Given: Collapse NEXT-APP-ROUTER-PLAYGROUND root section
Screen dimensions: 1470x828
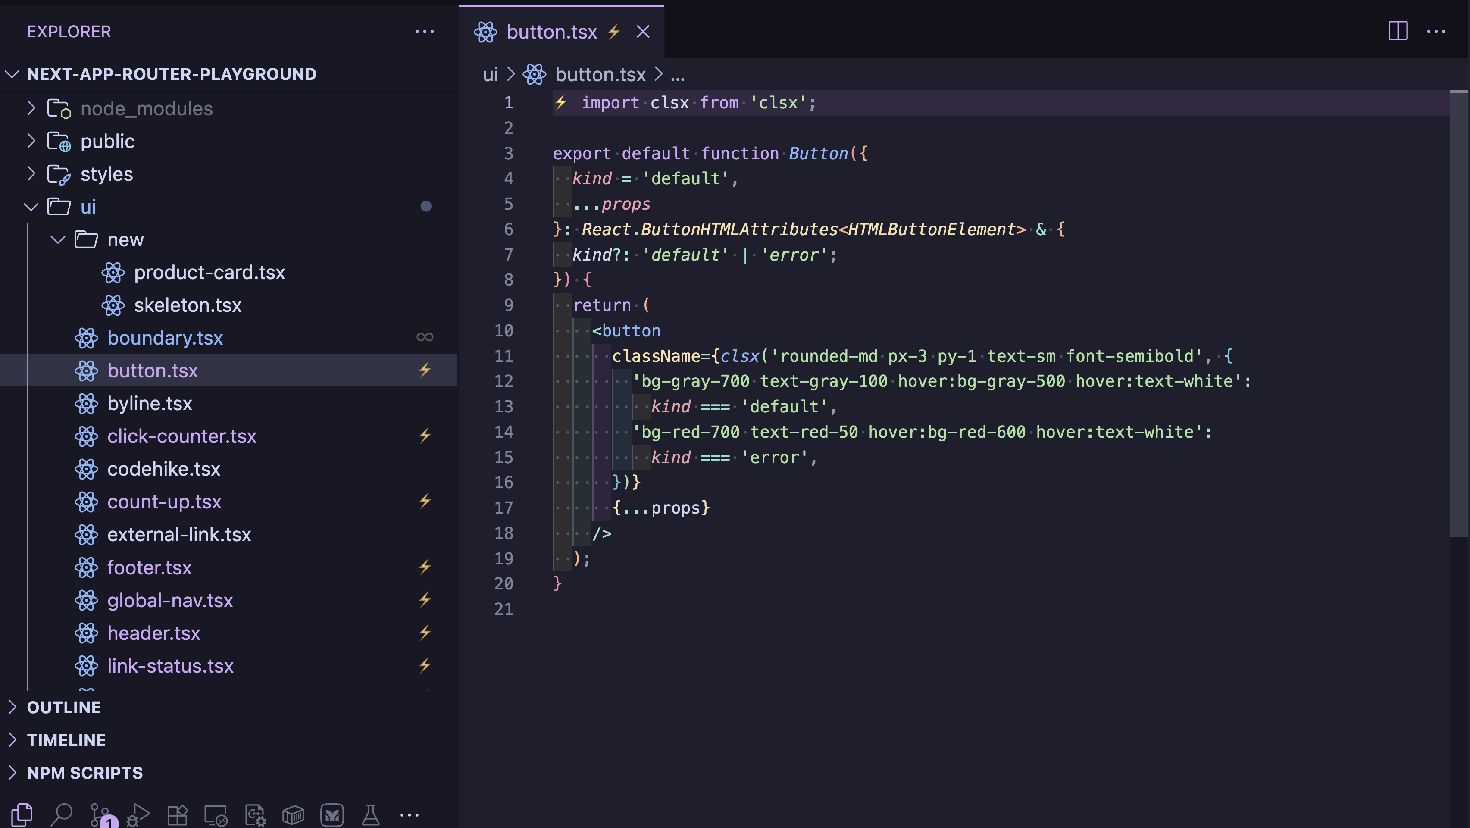Looking at the screenshot, I should (13, 74).
